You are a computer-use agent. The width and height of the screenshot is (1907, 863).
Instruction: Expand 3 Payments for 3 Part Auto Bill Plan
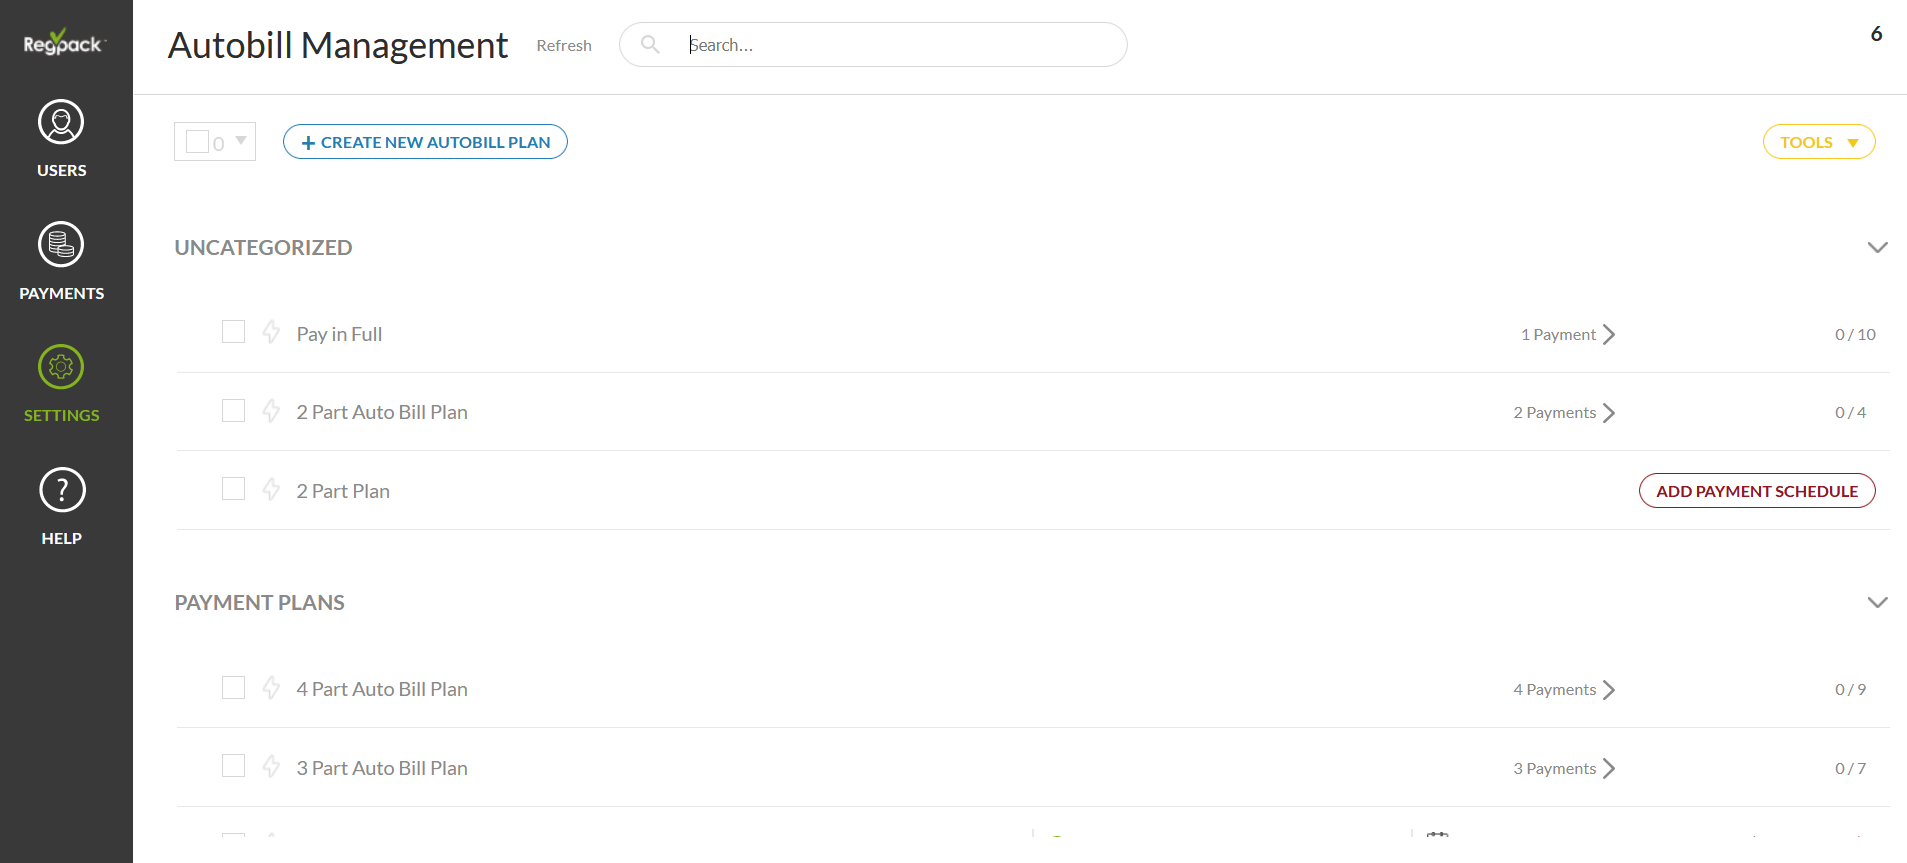click(x=1564, y=769)
